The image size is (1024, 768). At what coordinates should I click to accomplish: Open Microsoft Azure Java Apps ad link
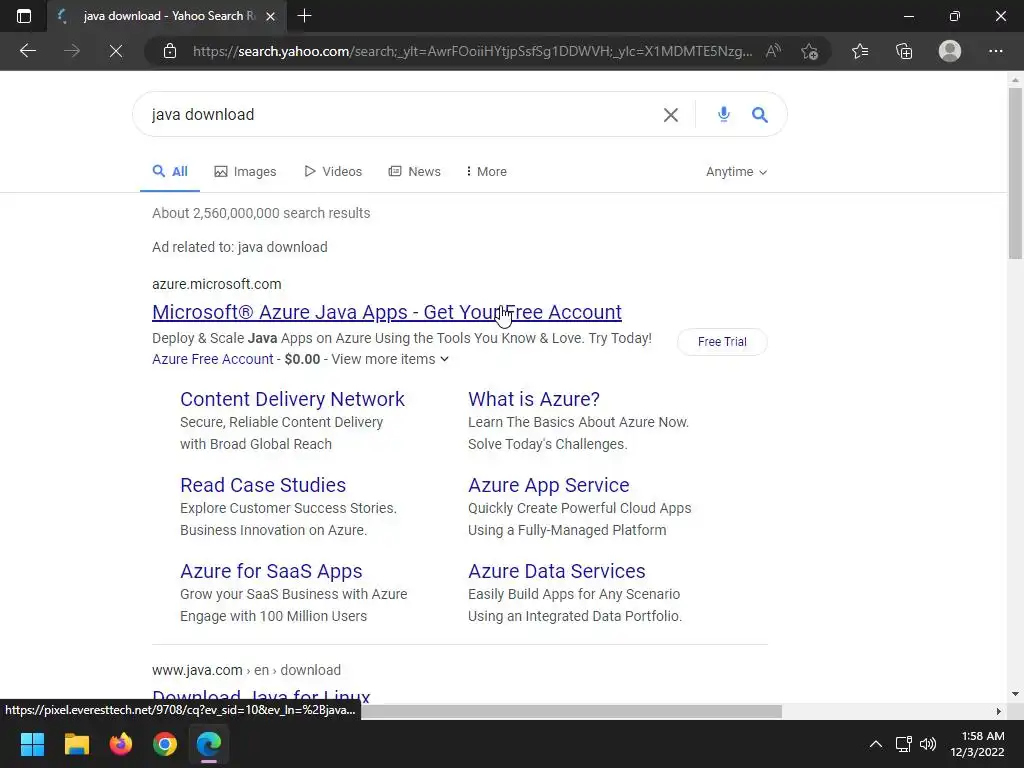(x=387, y=312)
